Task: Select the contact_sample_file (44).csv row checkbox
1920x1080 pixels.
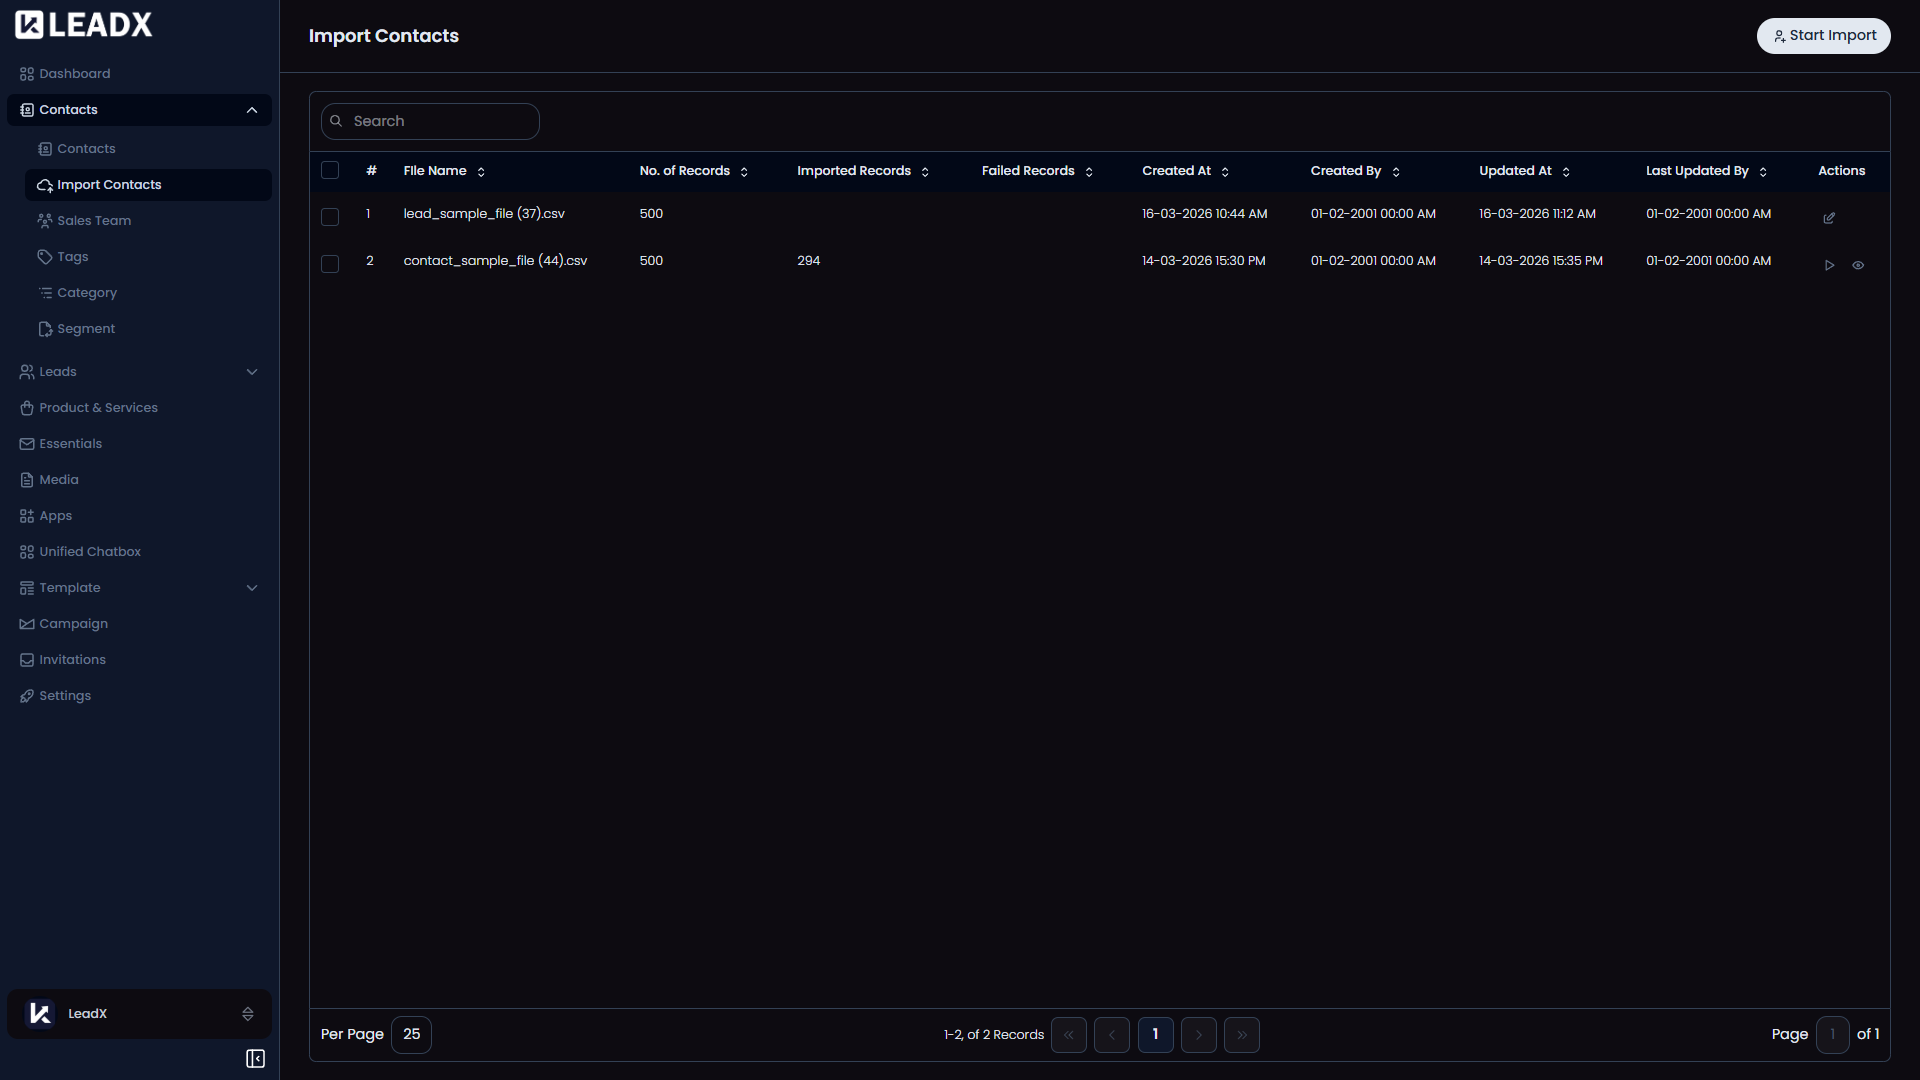Action: [x=330, y=264]
